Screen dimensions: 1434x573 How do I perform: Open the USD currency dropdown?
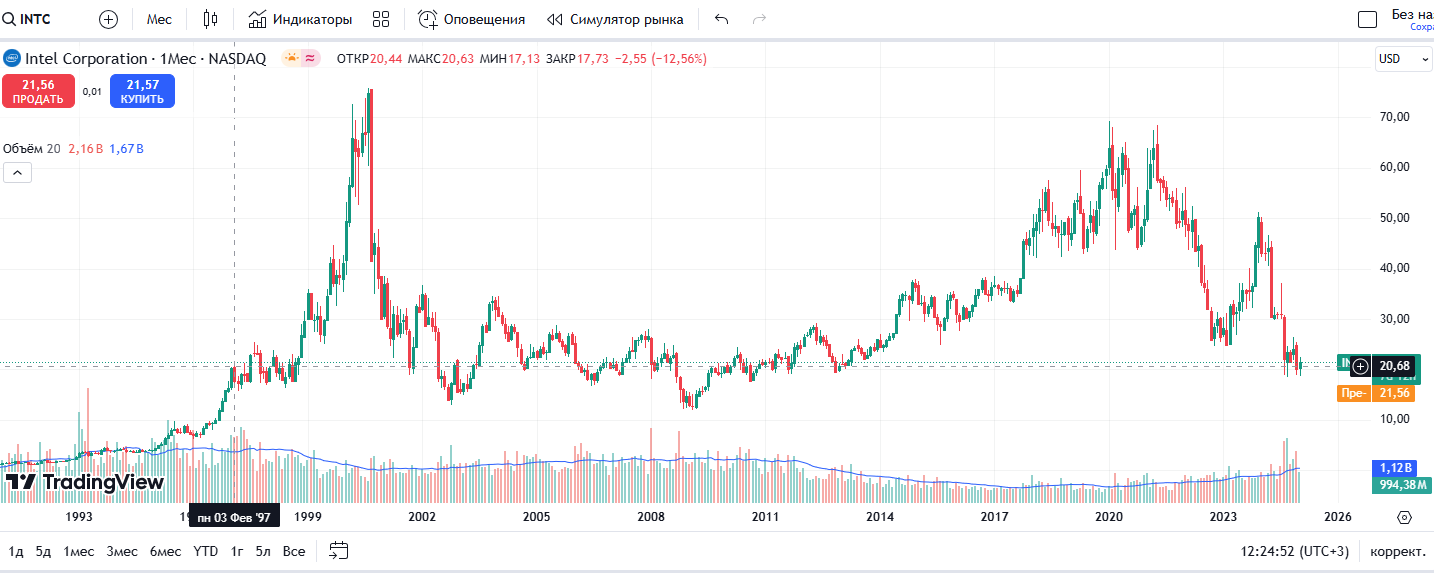coord(1404,59)
